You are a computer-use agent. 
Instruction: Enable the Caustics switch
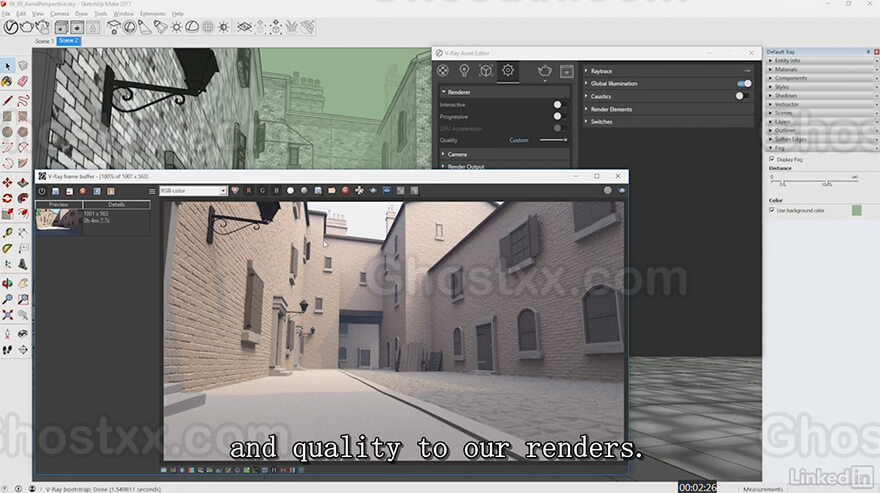click(742, 96)
